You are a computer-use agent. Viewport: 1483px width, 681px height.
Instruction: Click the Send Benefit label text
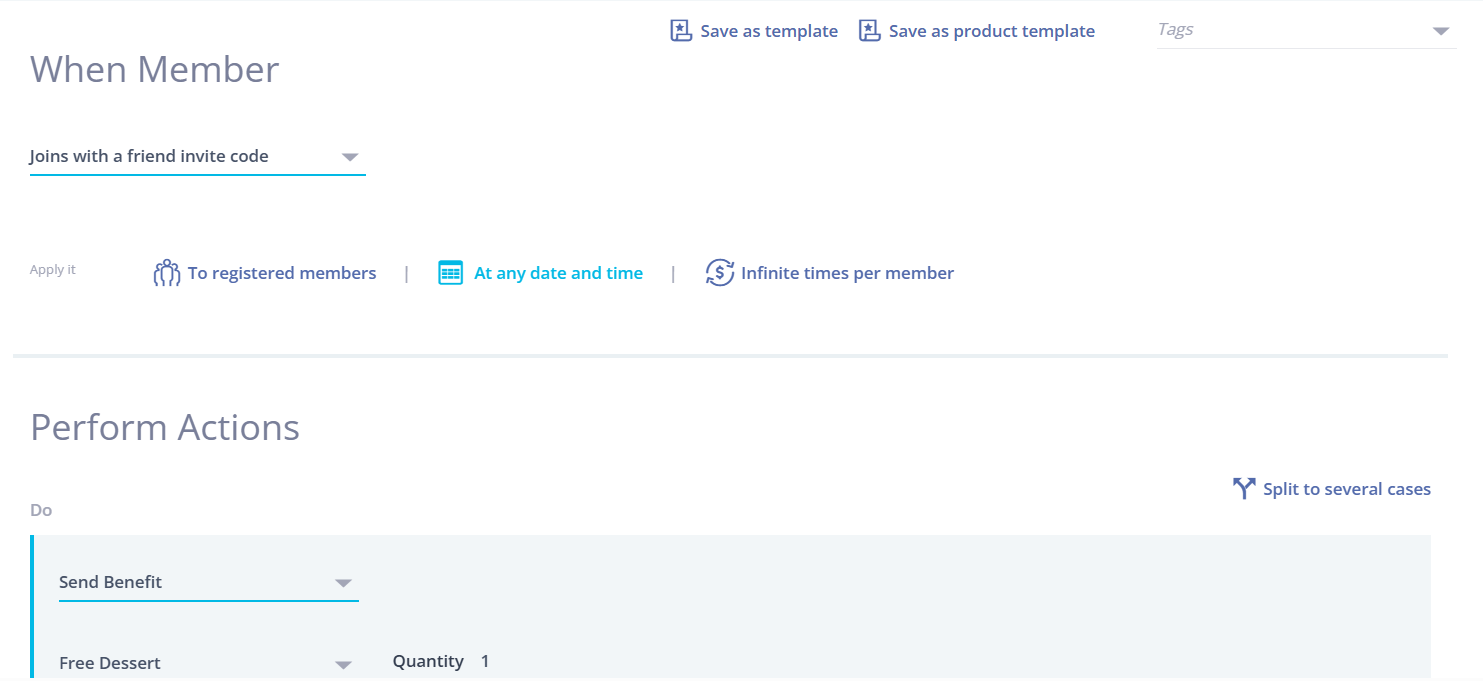coord(110,582)
